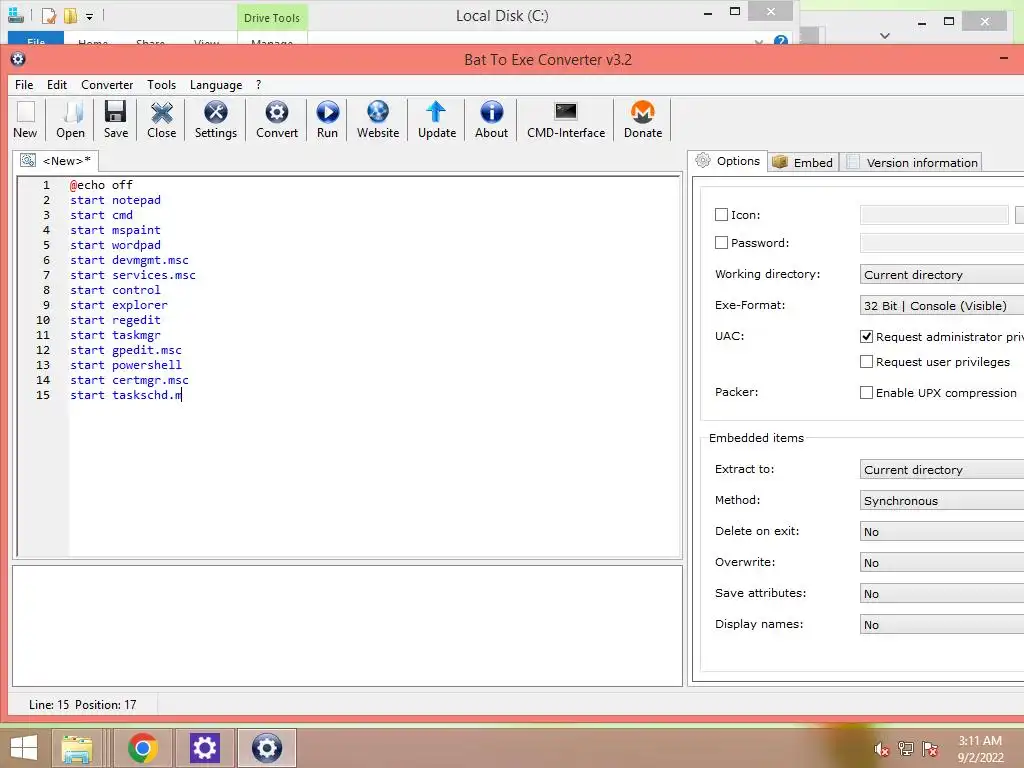Click line 'start taskmgr' in editor
The height and width of the screenshot is (768, 1024).
click(115, 335)
